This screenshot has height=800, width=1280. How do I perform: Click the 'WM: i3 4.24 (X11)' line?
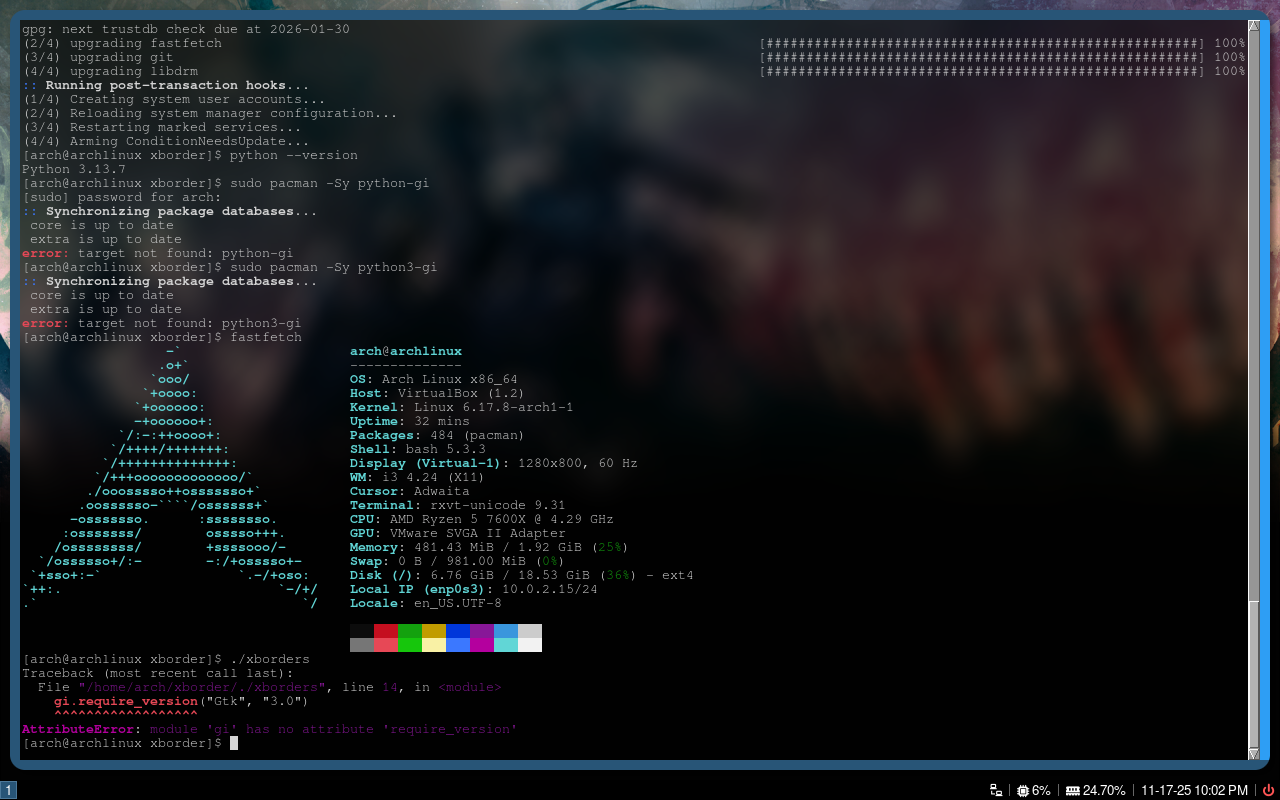(418, 477)
